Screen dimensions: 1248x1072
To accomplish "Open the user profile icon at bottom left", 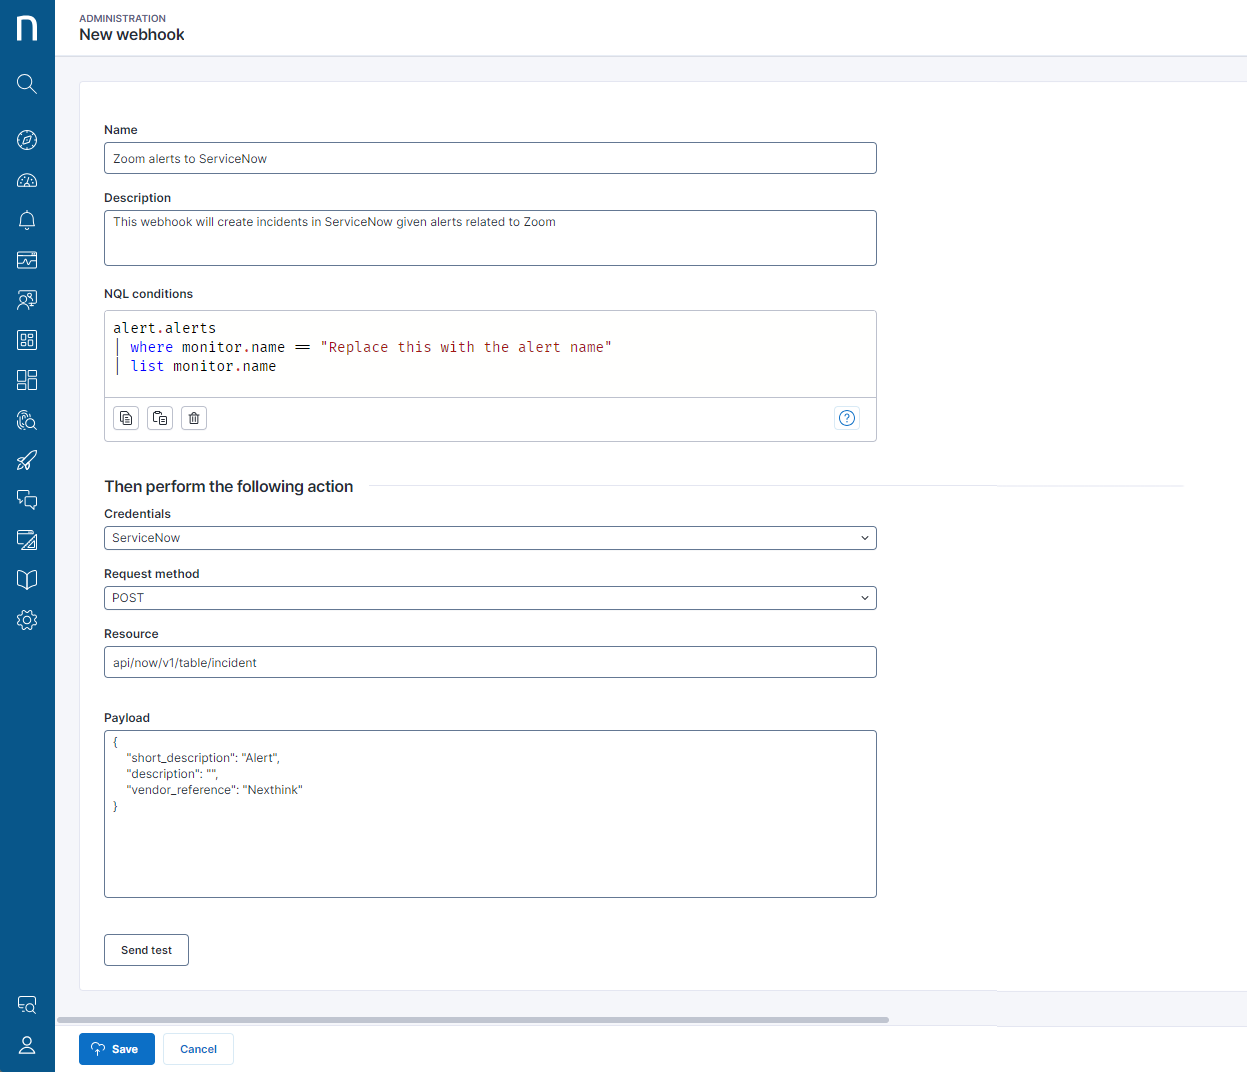I will tap(27, 1045).
